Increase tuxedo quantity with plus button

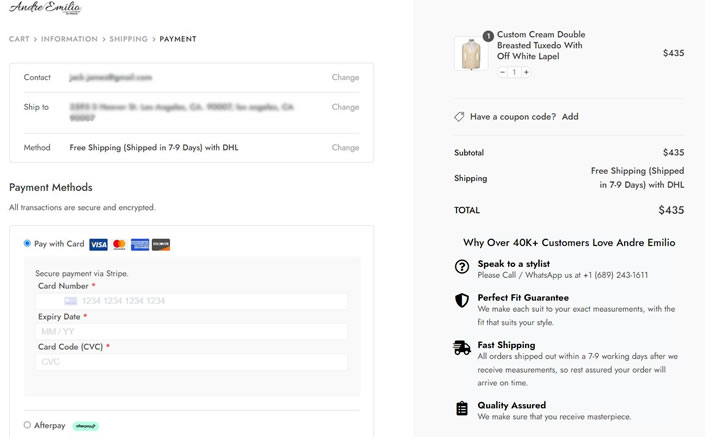pyautogui.click(x=527, y=72)
